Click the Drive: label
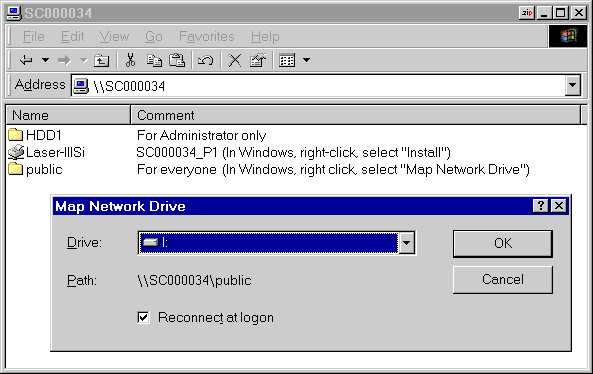This screenshot has width=593, height=374. 84,242
